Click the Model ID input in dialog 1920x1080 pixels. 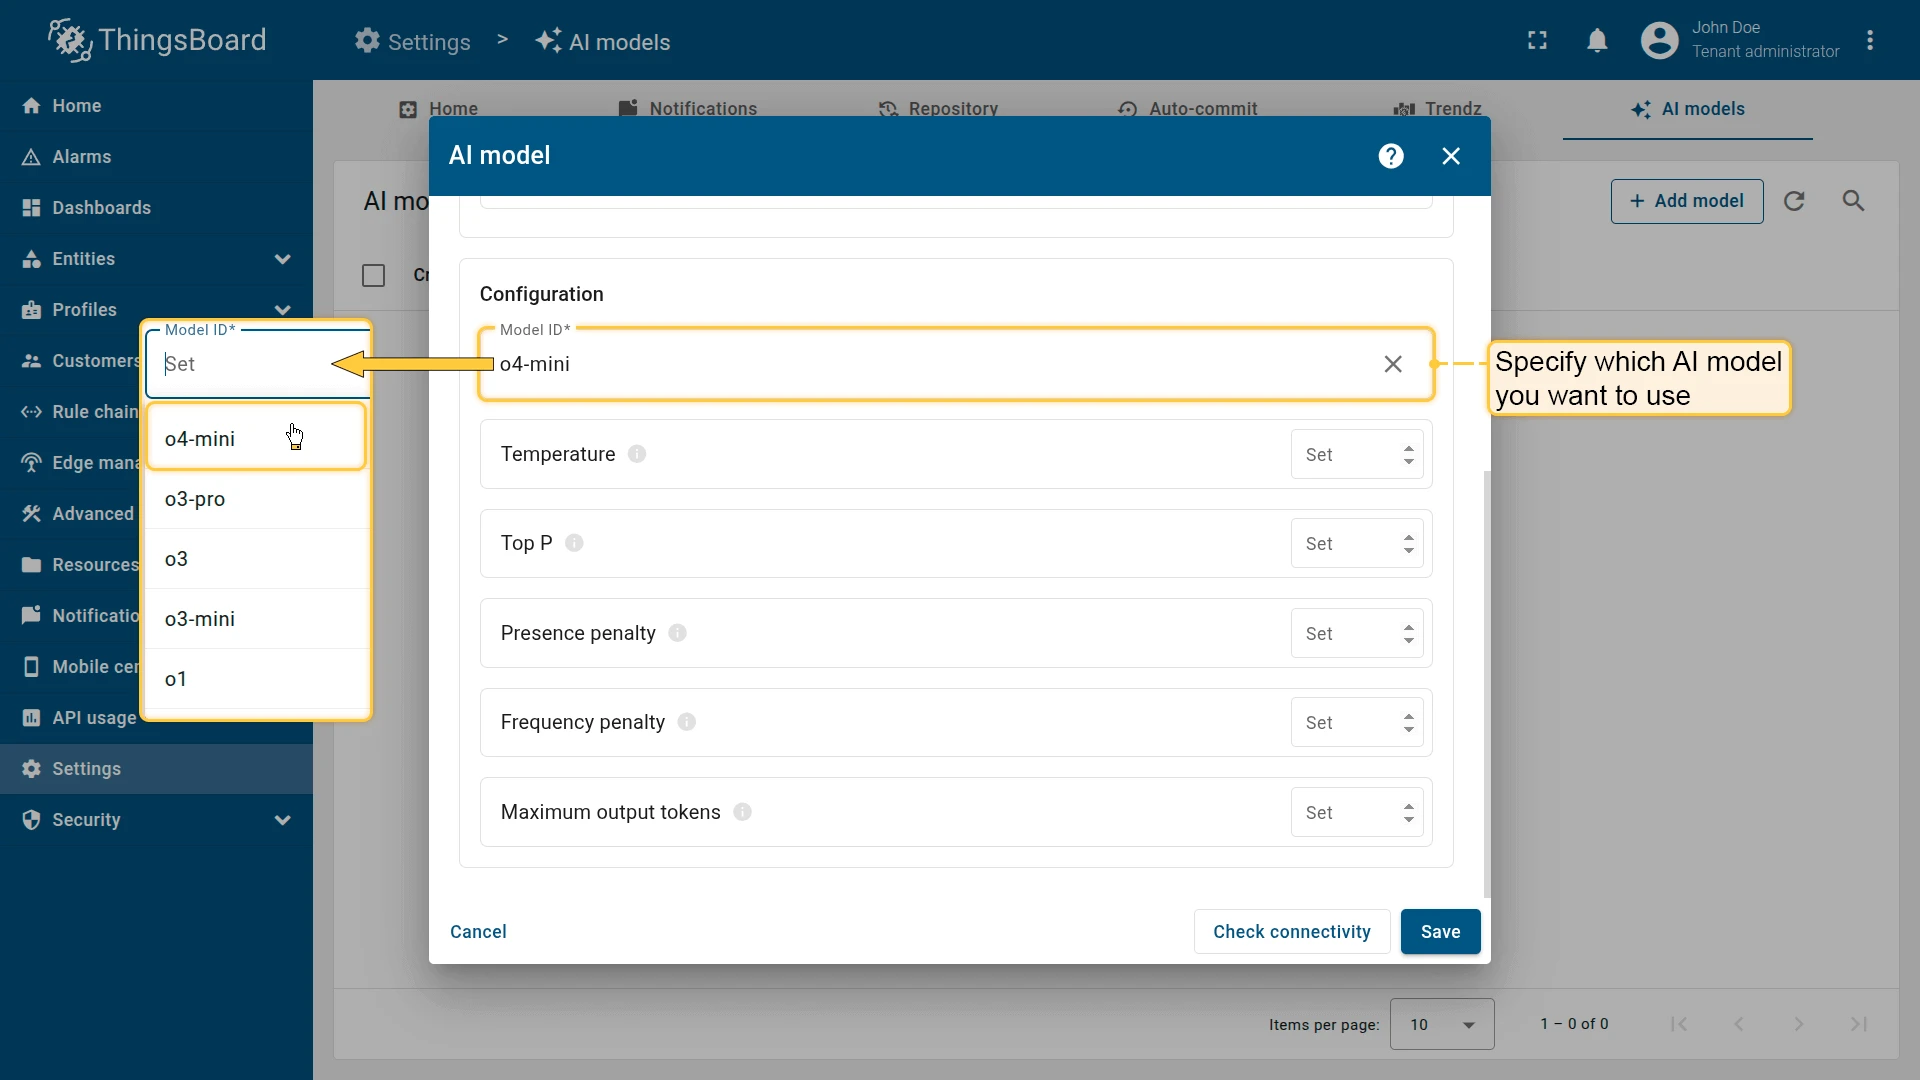pyautogui.click(x=956, y=364)
